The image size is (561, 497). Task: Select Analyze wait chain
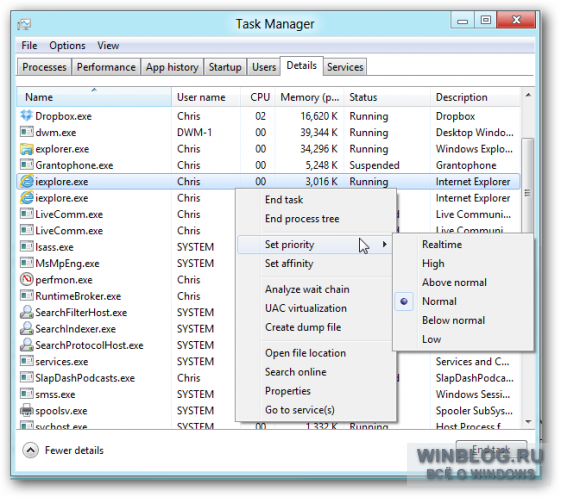(x=307, y=289)
